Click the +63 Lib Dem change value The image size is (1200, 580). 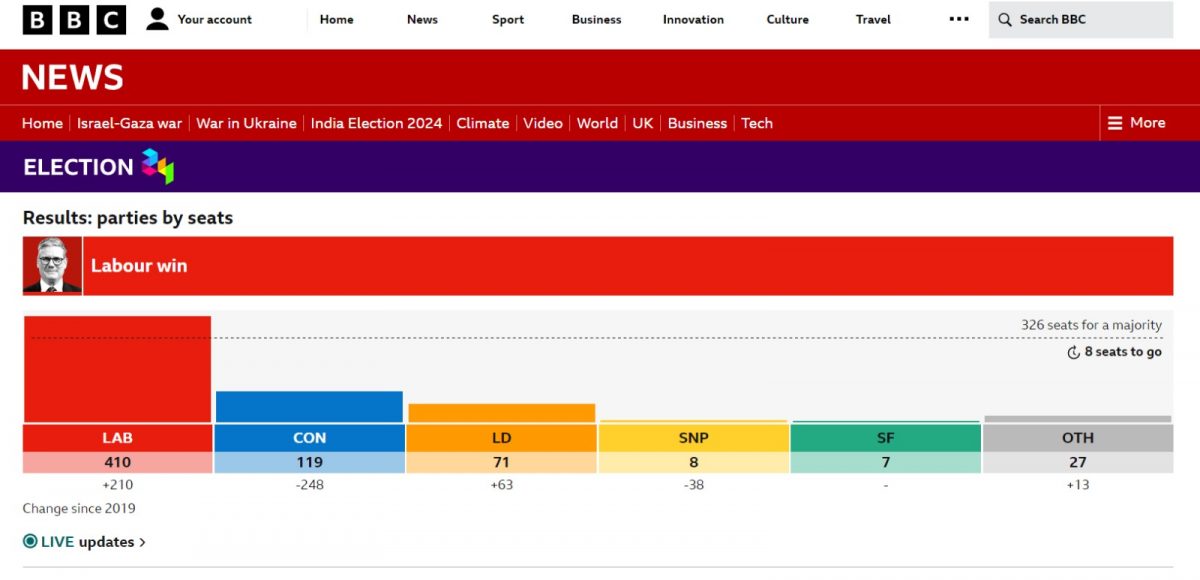(502, 485)
